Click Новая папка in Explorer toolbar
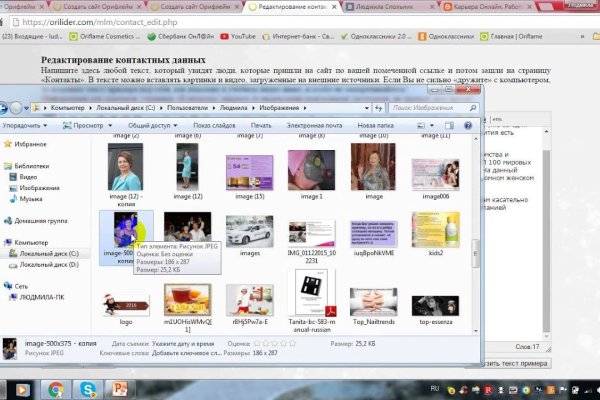Screen dimensions: 600x400 tap(374, 126)
